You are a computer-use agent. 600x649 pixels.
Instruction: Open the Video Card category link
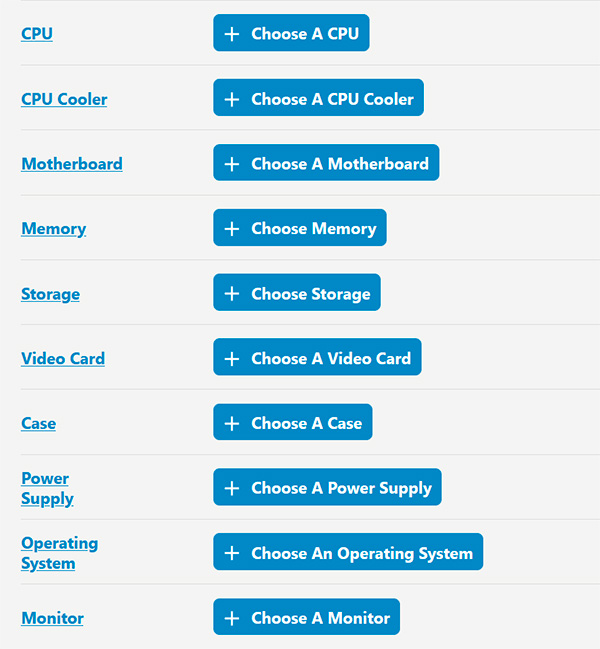tap(63, 358)
